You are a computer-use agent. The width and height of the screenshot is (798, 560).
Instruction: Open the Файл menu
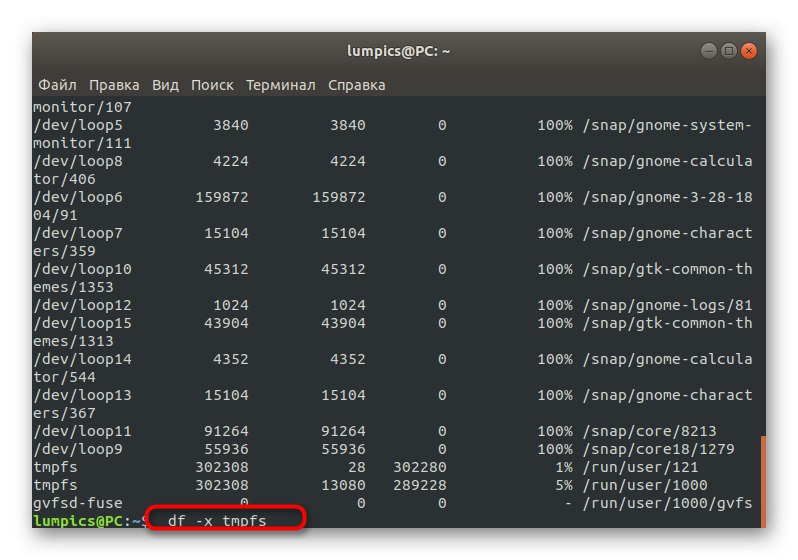click(58, 85)
